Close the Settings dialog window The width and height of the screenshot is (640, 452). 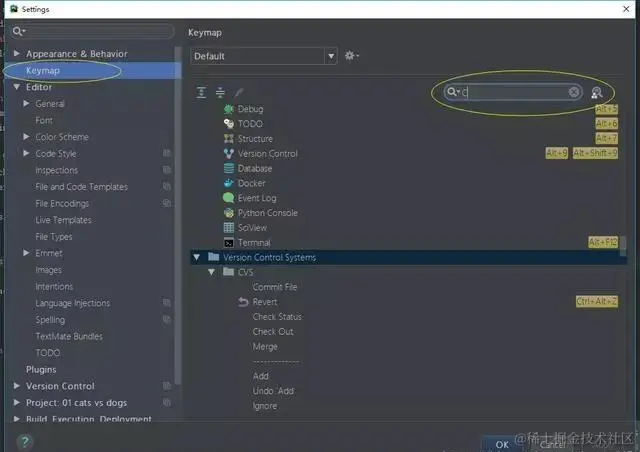click(x=626, y=9)
